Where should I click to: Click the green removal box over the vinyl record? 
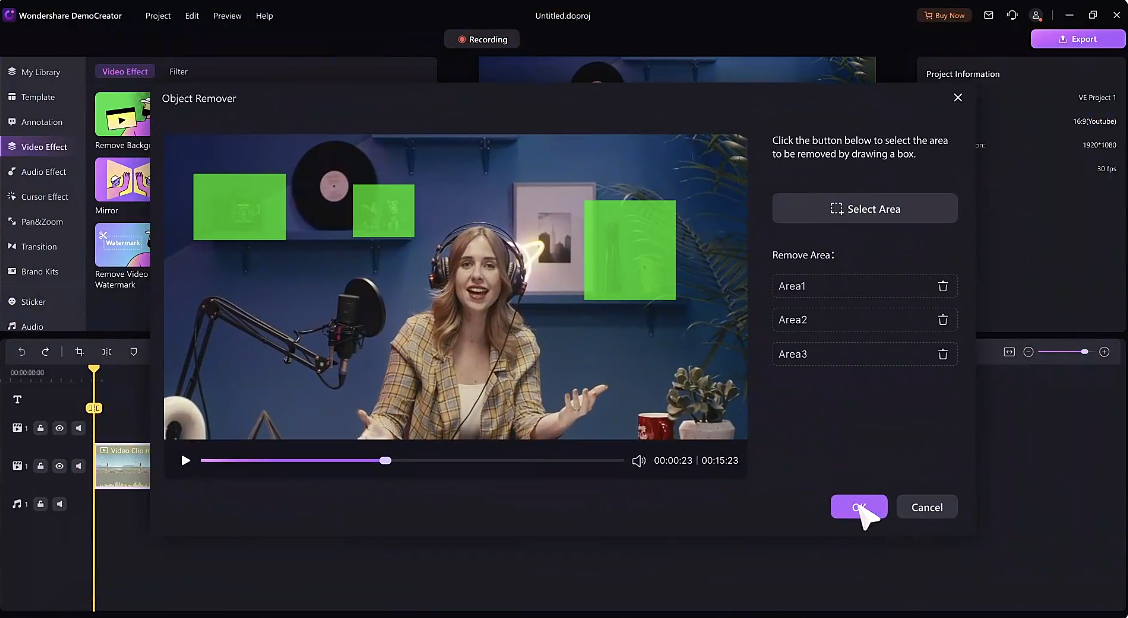point(383,211)
